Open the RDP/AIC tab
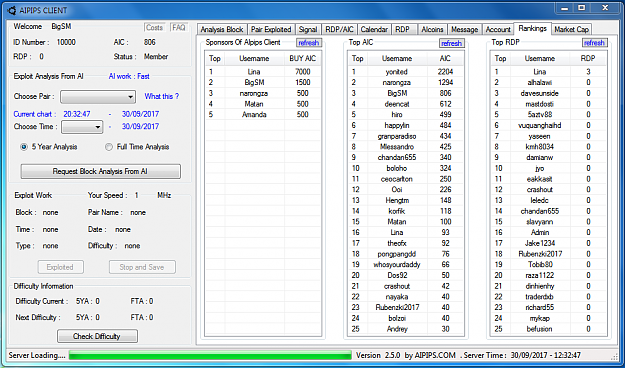 pos(339,30)
